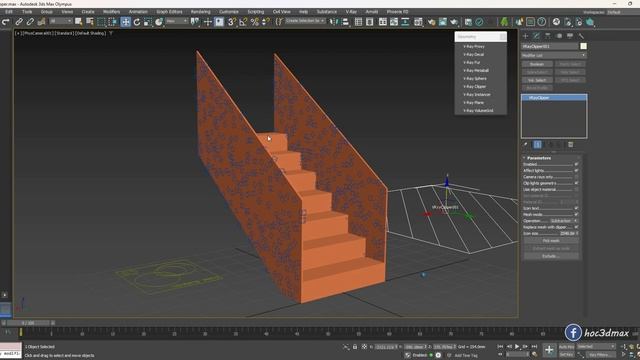Screen dimensions: 640x360
Task: Click the Mirror tool icon
Action: 334,22
